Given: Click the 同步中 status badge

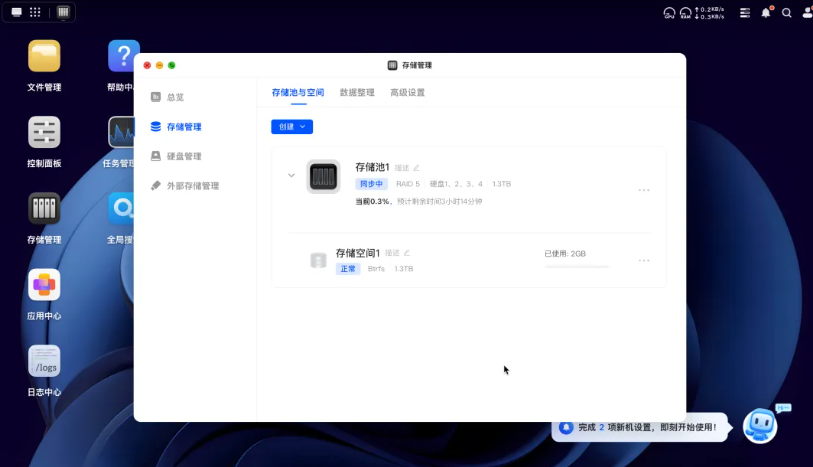Looking at the screenshot, I should point(371,183).
